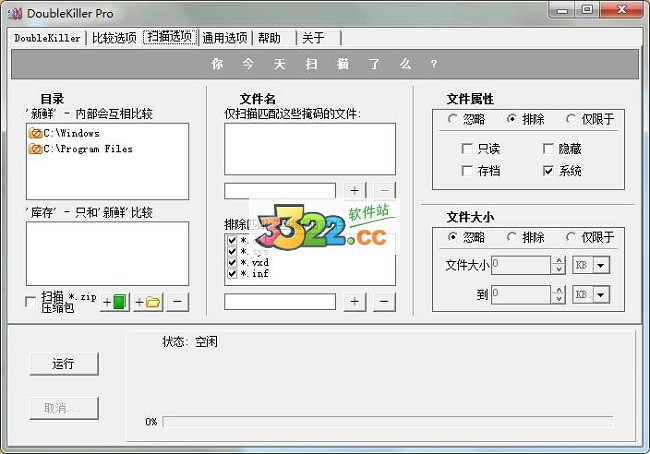Decrease the 文件大小 value with down arrow

click(x=559, y=269)
